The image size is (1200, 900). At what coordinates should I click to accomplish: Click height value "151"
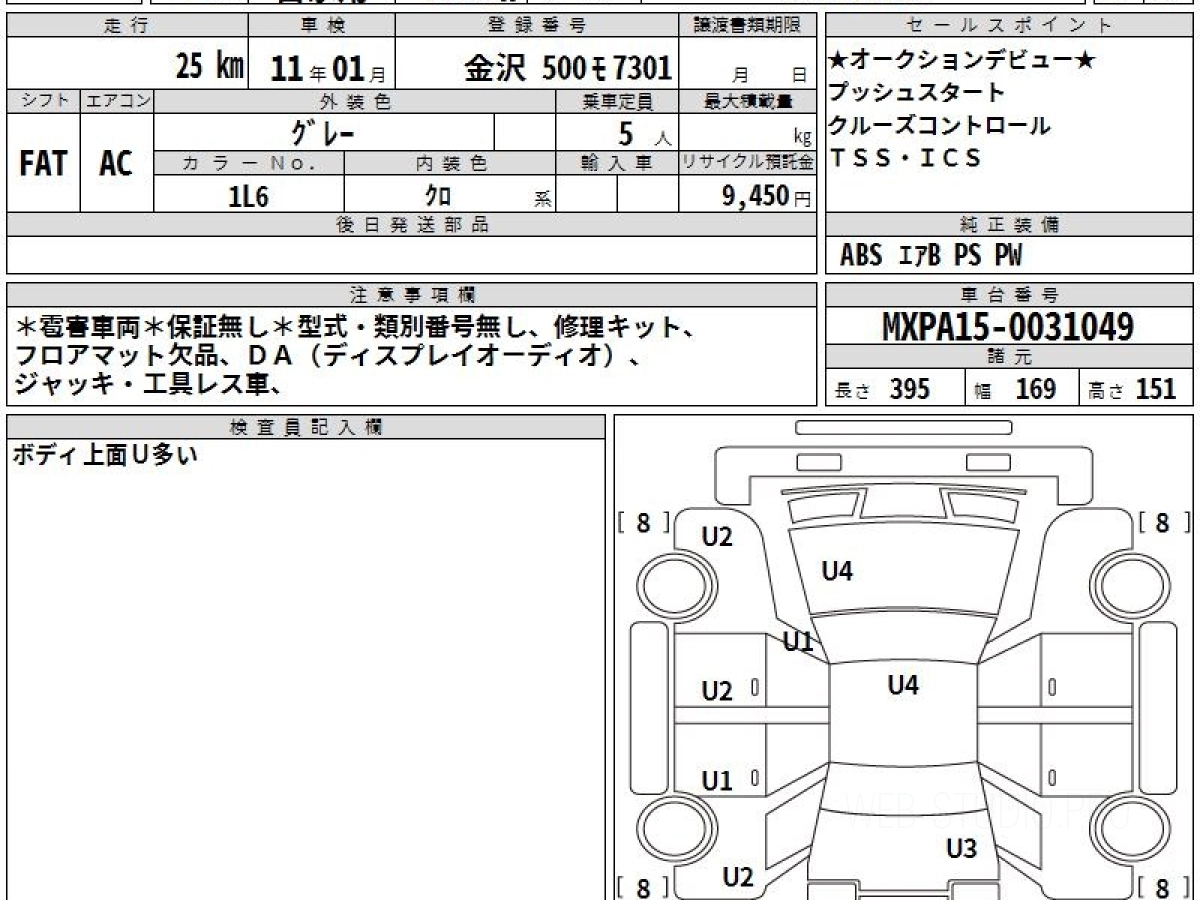(x=1155, y=389)
